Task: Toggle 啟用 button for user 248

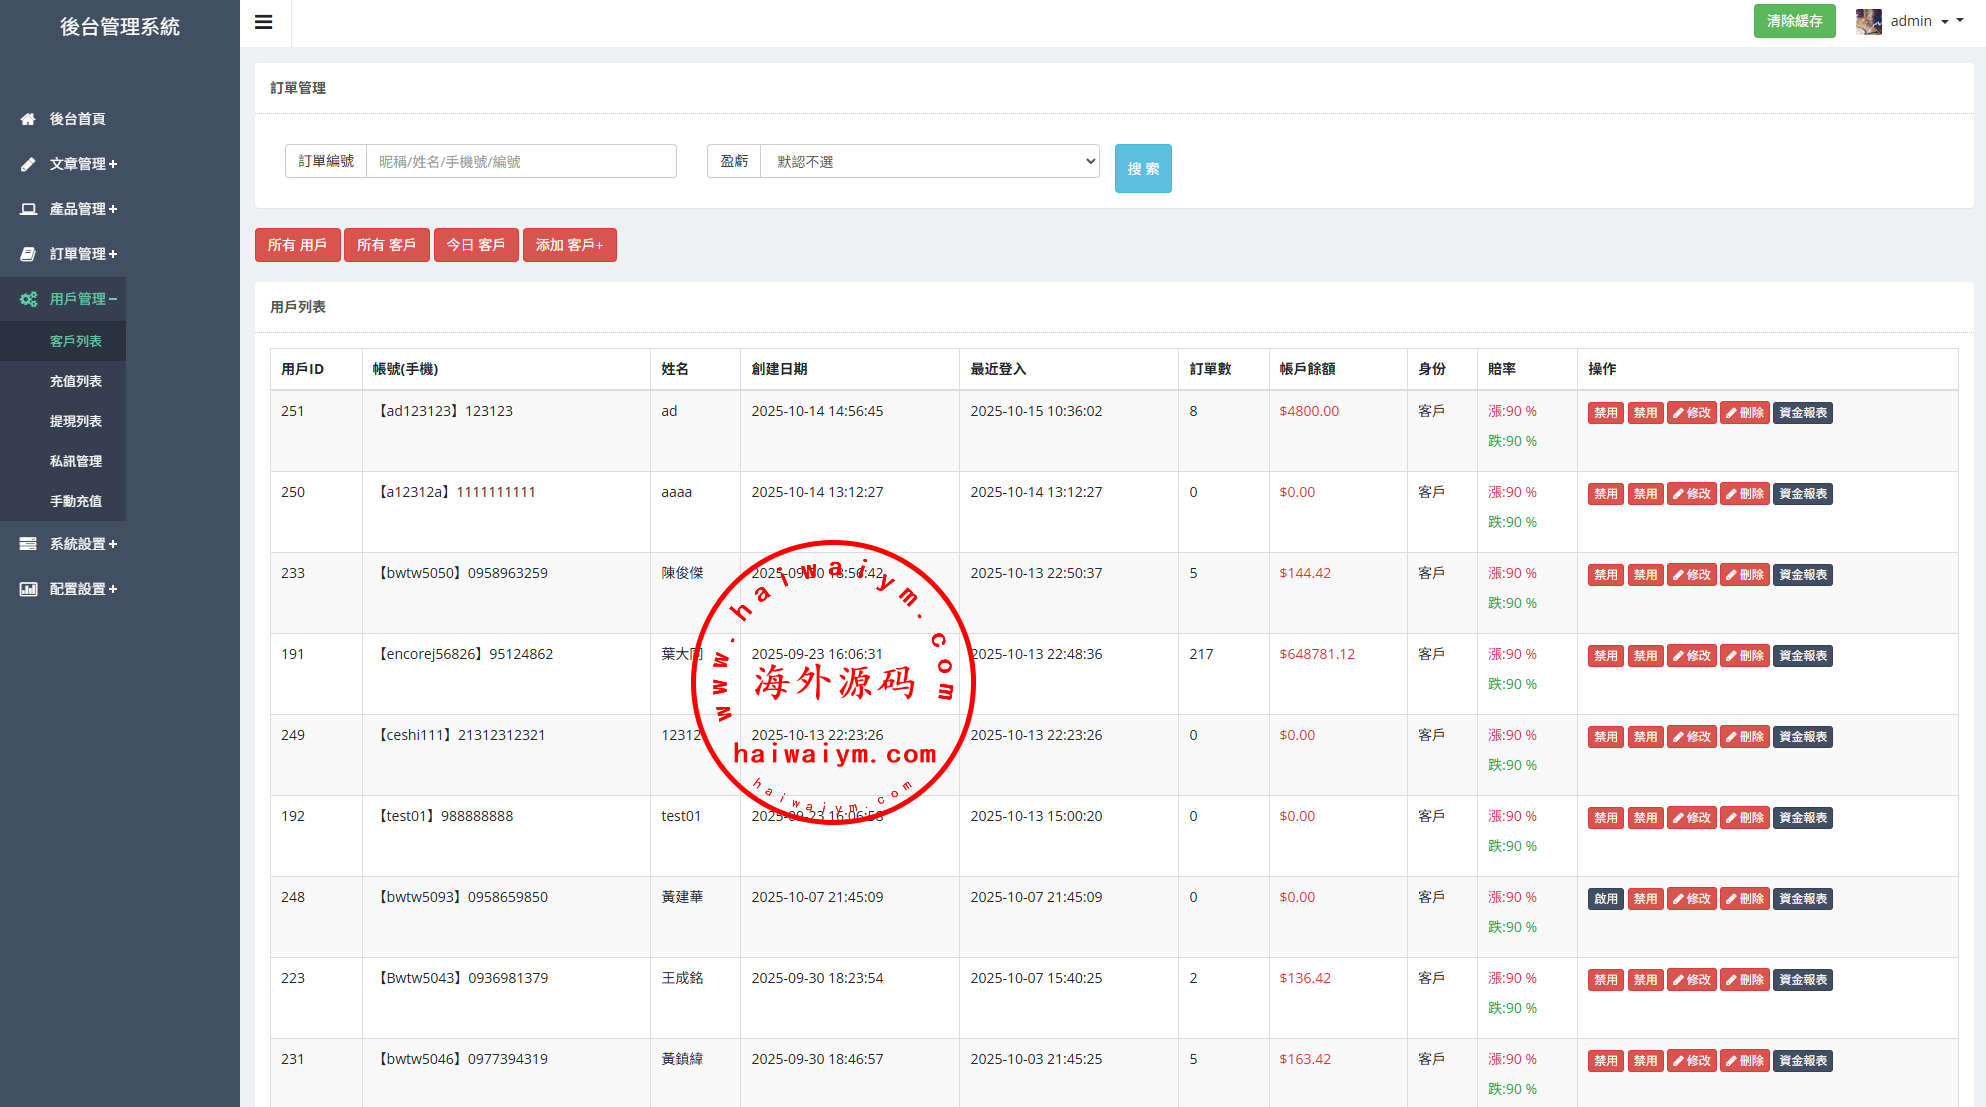Action: [1605, 898]
